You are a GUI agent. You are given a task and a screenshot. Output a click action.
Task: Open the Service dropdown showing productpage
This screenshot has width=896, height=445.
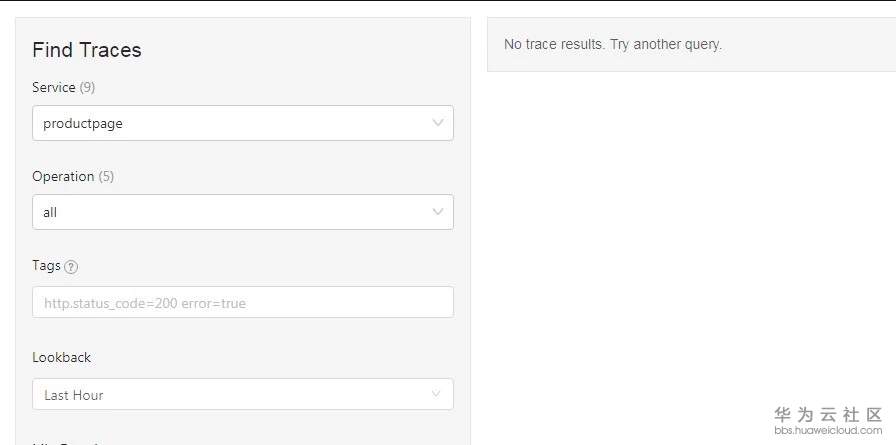(x=230, y=123)
